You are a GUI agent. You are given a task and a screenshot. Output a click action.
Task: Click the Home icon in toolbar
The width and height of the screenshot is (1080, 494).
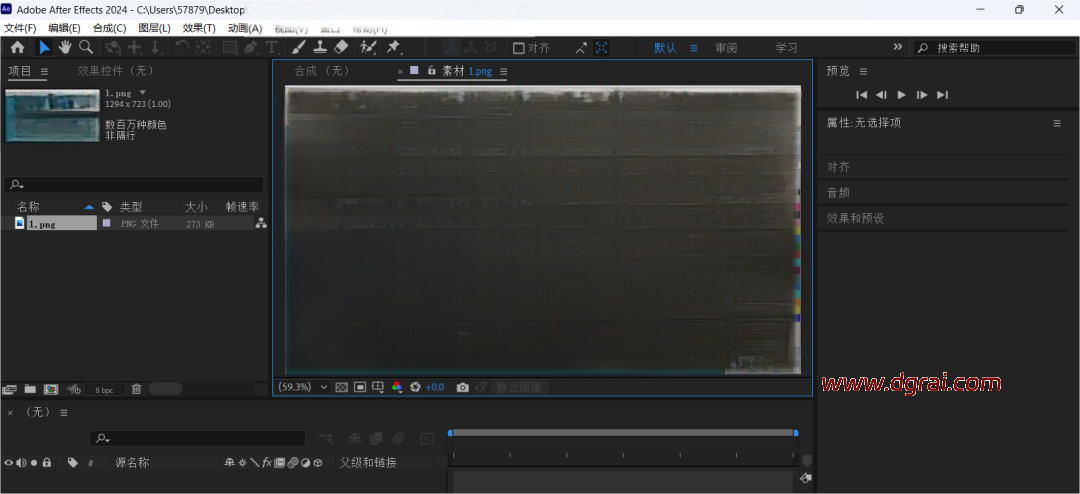point(17,47)
